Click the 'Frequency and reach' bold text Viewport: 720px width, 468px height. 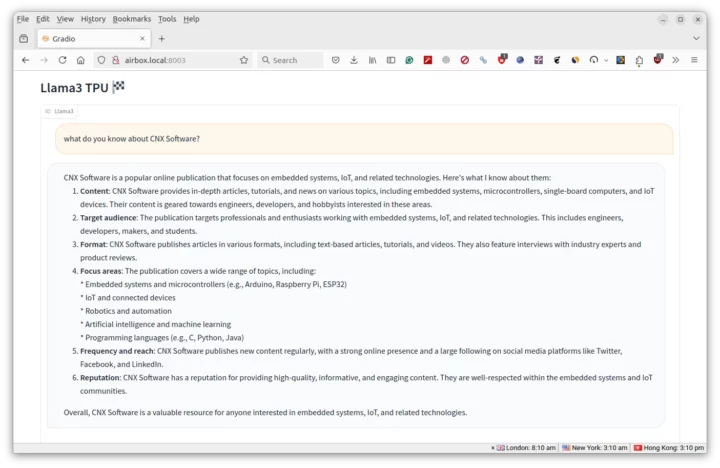117,351
